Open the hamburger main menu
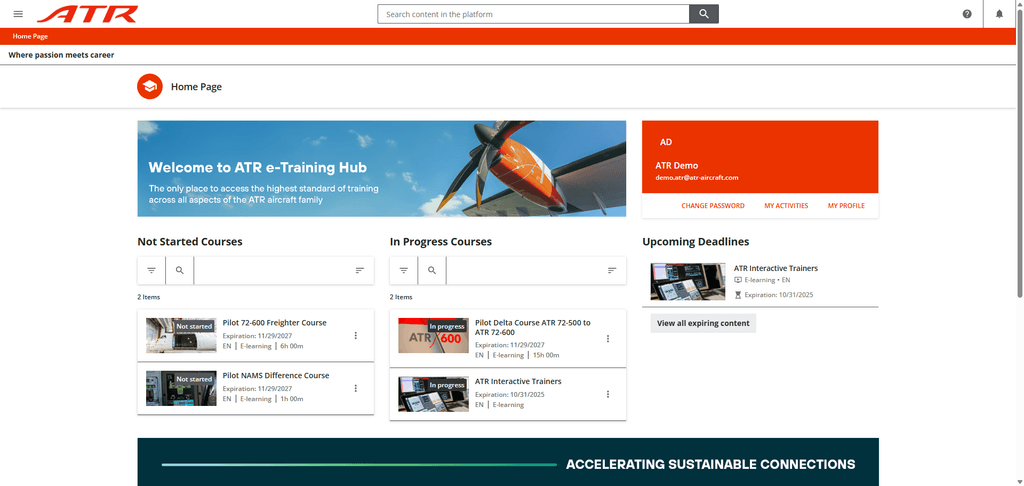 tap(18, 14)
